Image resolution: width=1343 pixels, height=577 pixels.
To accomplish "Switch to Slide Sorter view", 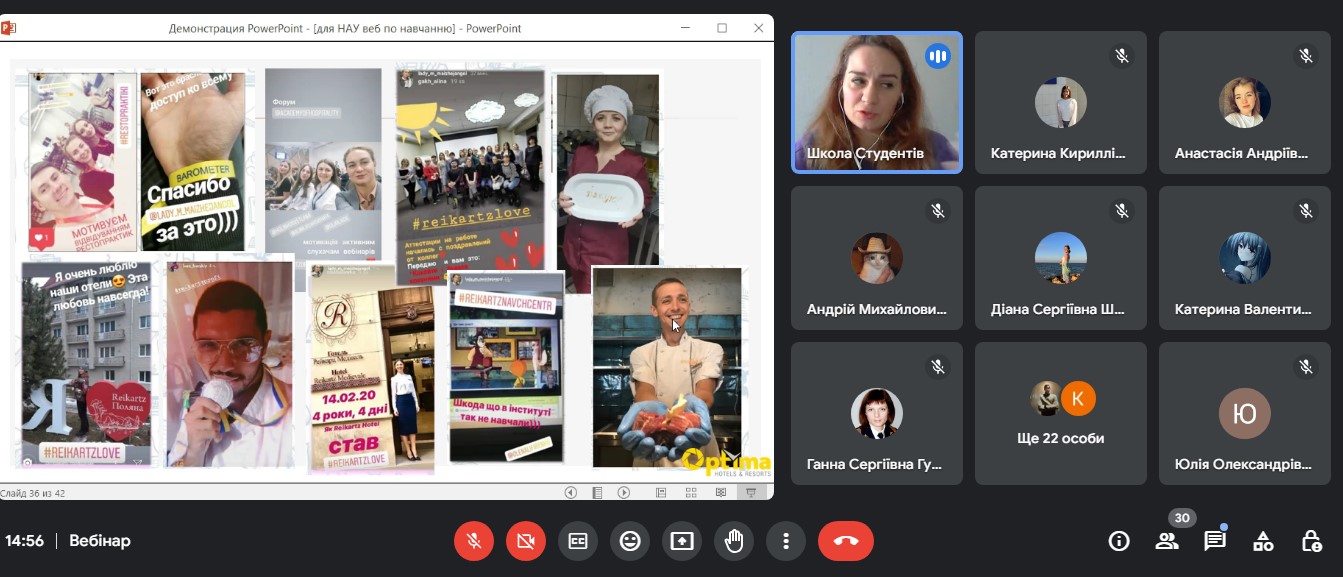I will [x=690, y=492].
